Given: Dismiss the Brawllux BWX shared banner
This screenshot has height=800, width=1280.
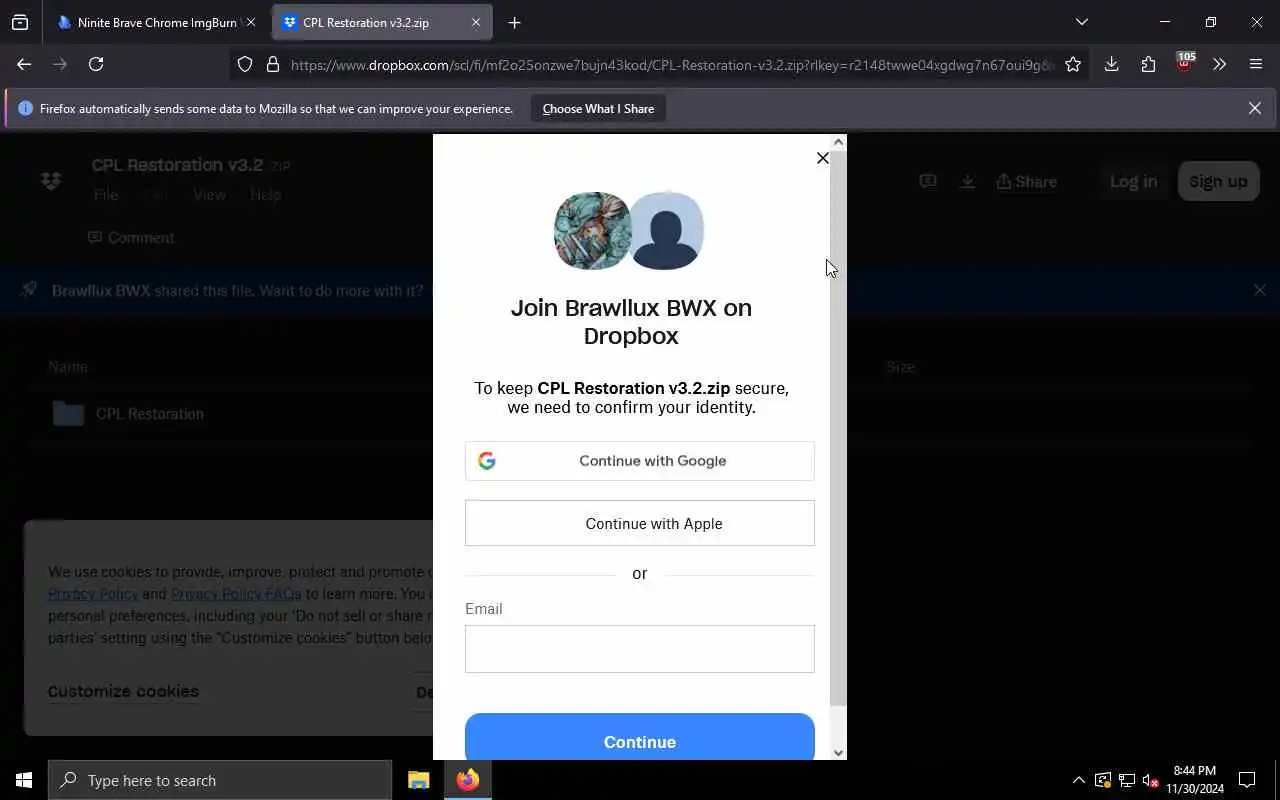Looking at the screenshot, I should (x=1259, y=290).
